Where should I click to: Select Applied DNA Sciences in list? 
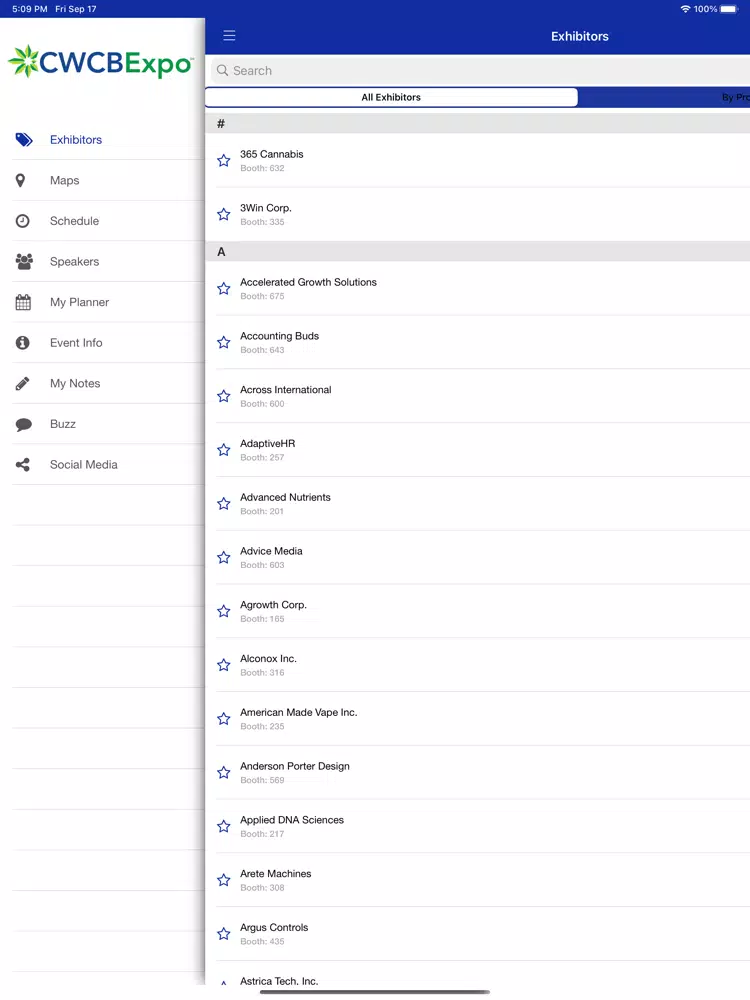tap(478, 827)
